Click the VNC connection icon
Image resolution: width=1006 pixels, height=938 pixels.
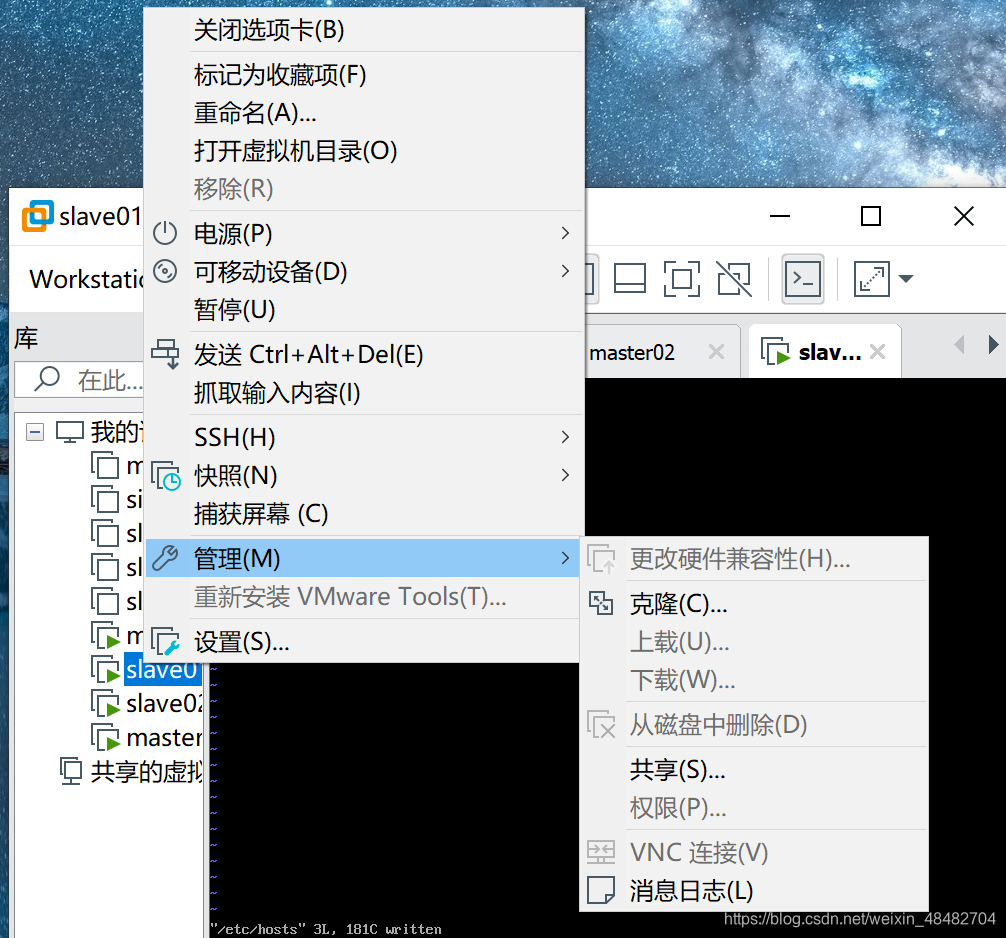point(601,852)
